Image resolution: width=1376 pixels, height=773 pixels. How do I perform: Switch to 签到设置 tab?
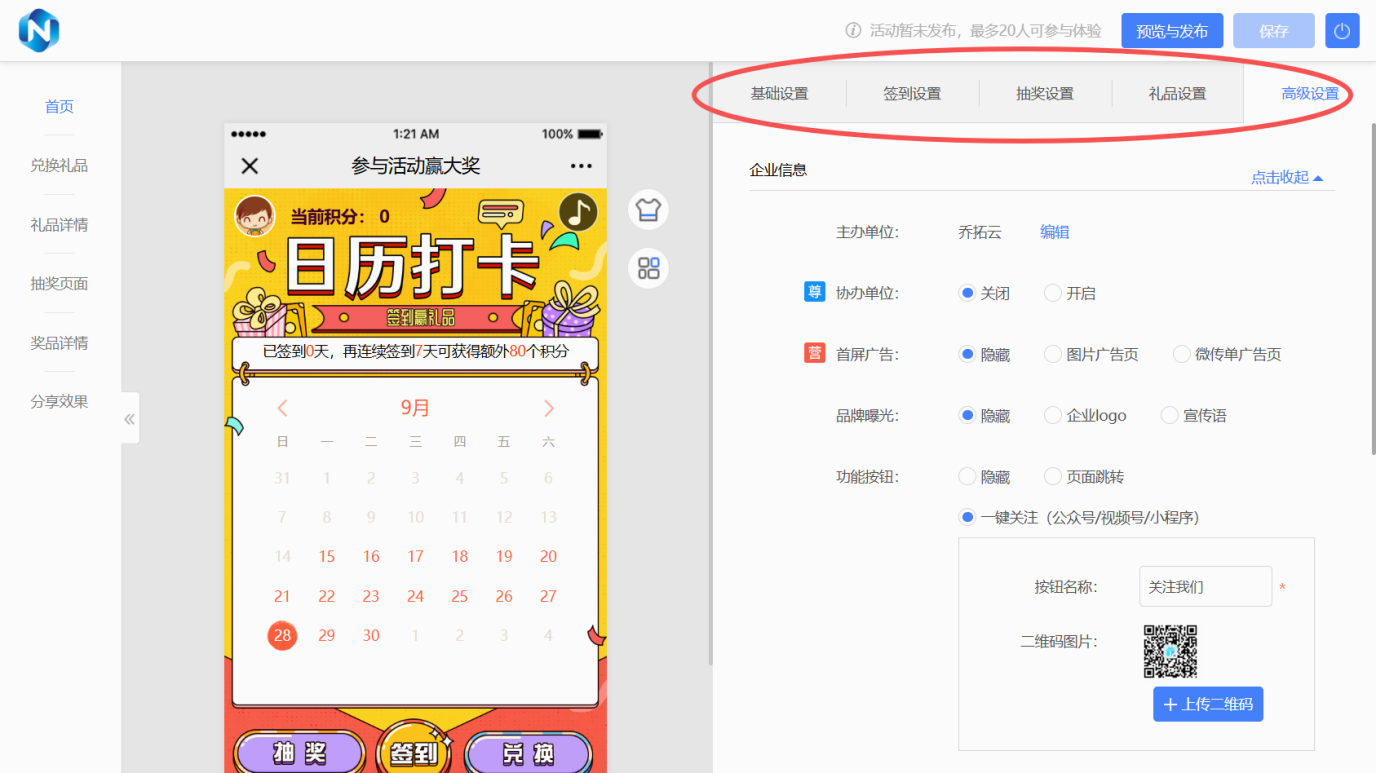click(912, 94)
